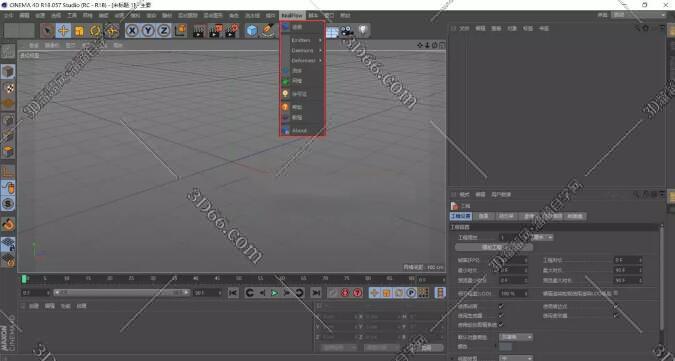This screenshot has width=675, height=361.
Task: Toggle the second left-column checkbox in project settings
Action: tap(501, 315)
